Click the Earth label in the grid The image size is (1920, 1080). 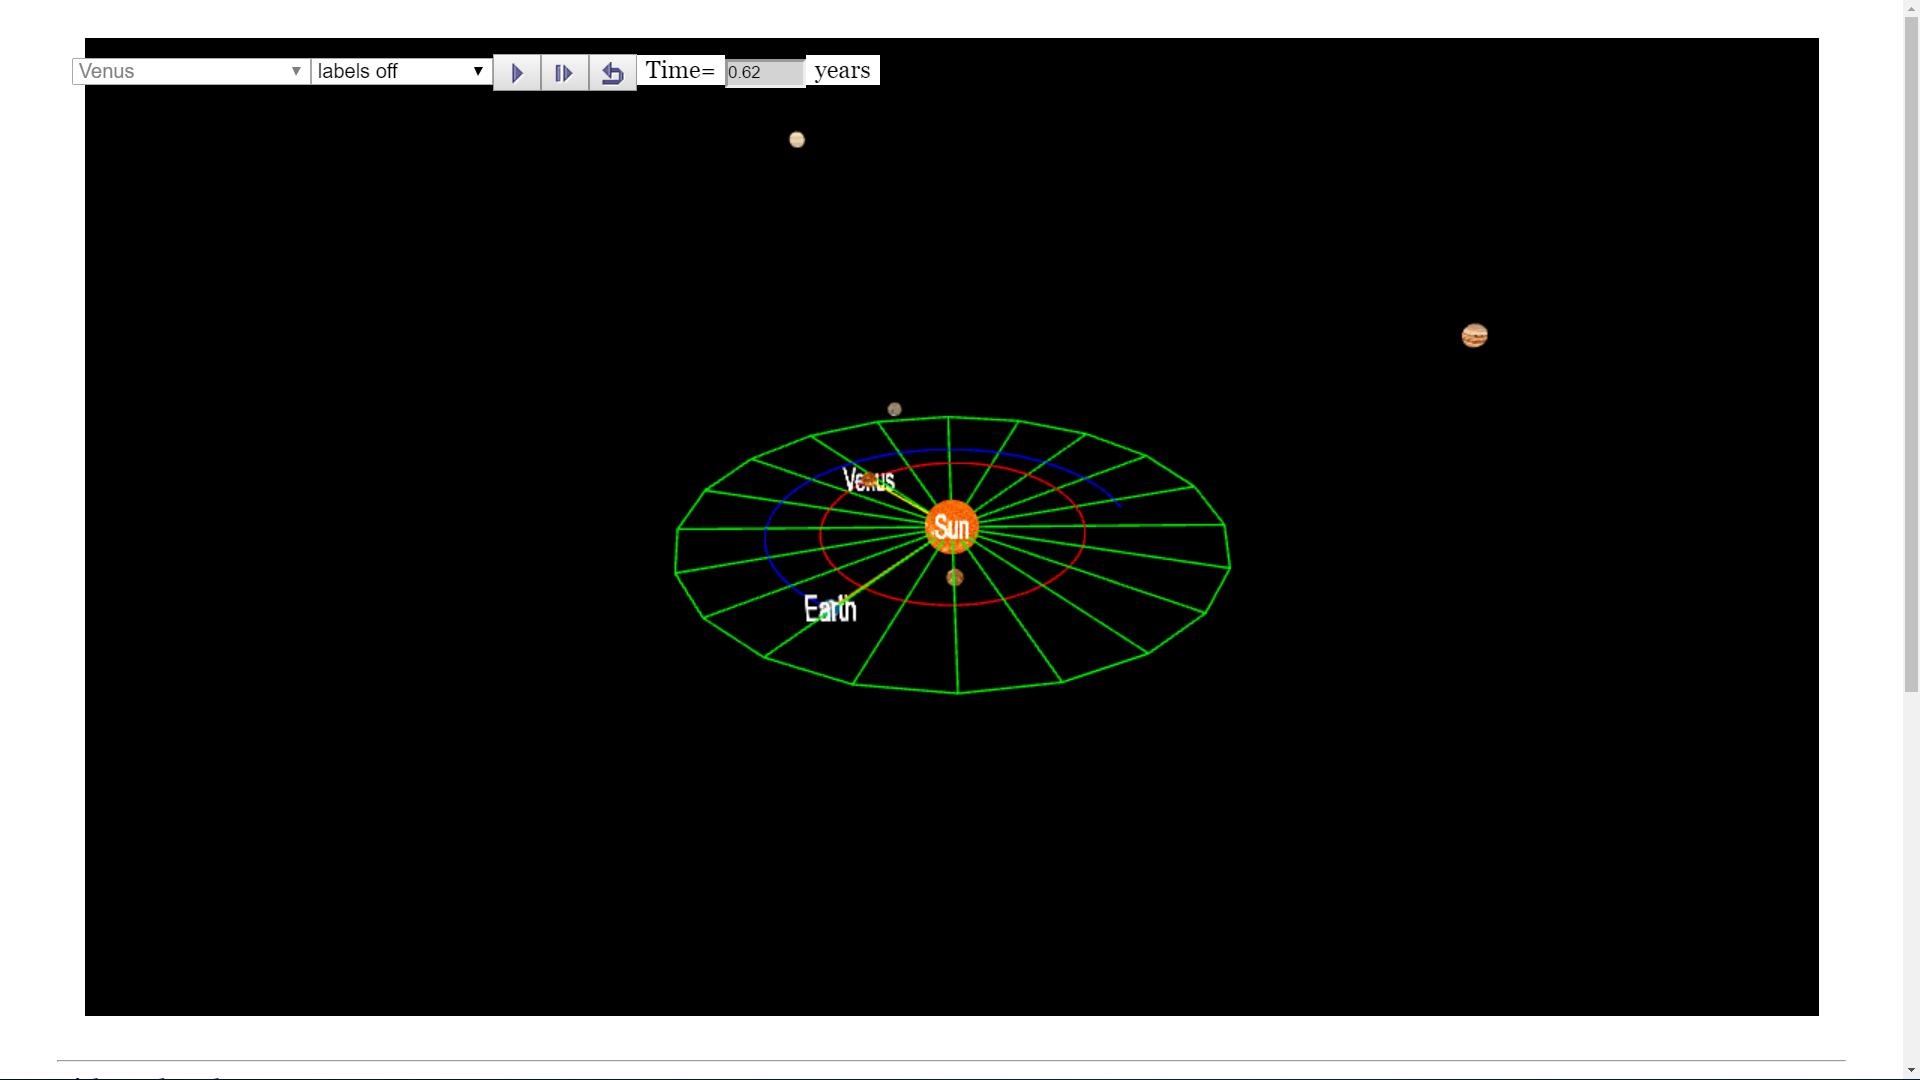pos(830,609)
